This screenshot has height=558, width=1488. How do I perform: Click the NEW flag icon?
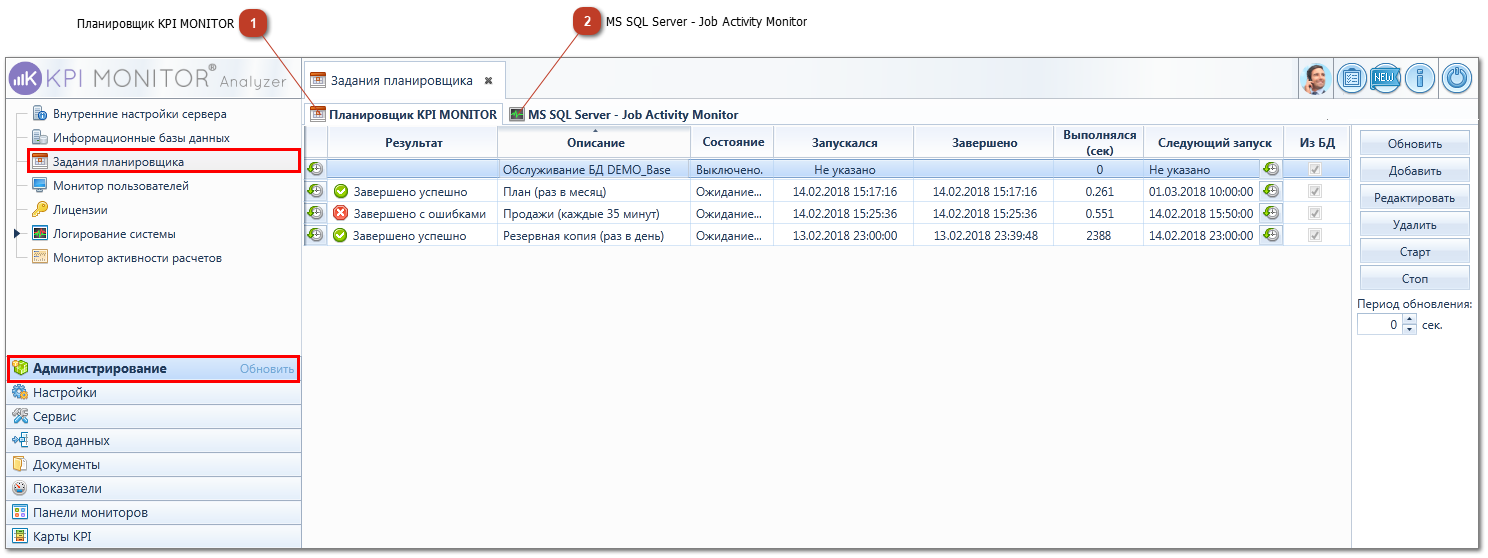(1385, 79)
